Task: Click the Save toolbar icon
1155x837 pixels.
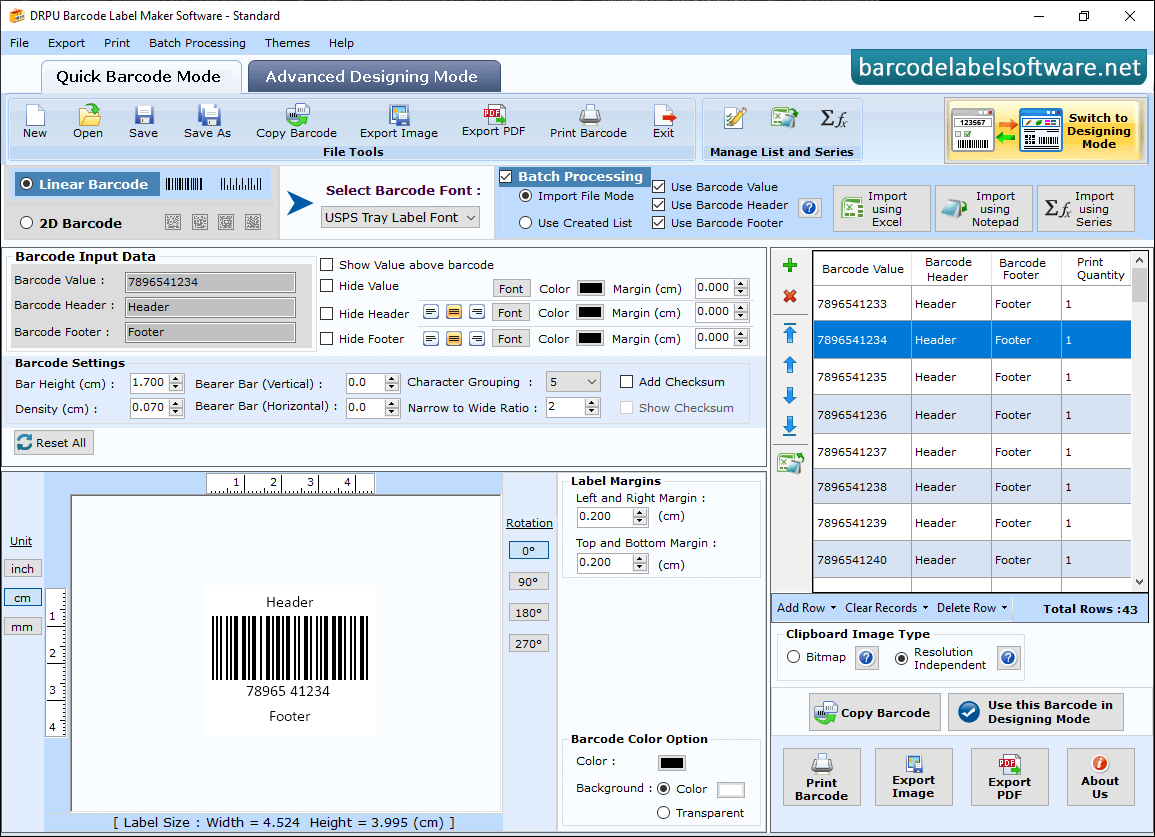Action: click(x=143, y=122)
